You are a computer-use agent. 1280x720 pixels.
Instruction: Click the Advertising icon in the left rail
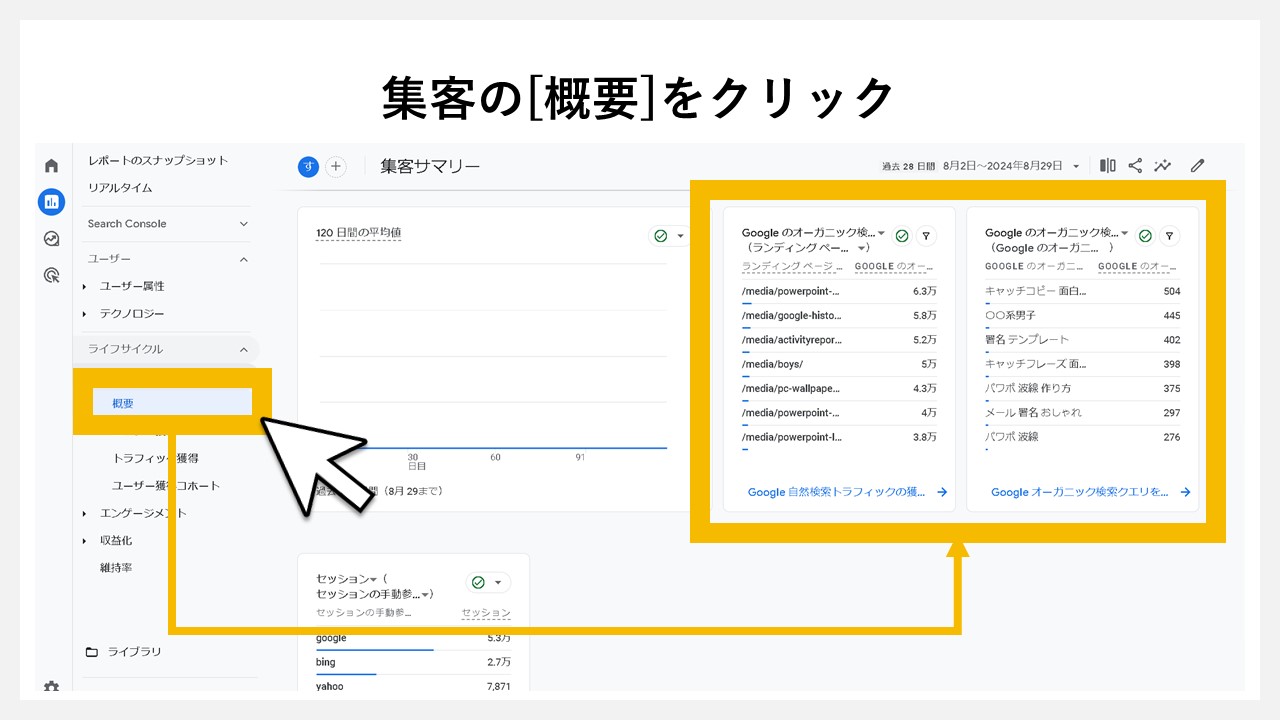tap(51, 275)
